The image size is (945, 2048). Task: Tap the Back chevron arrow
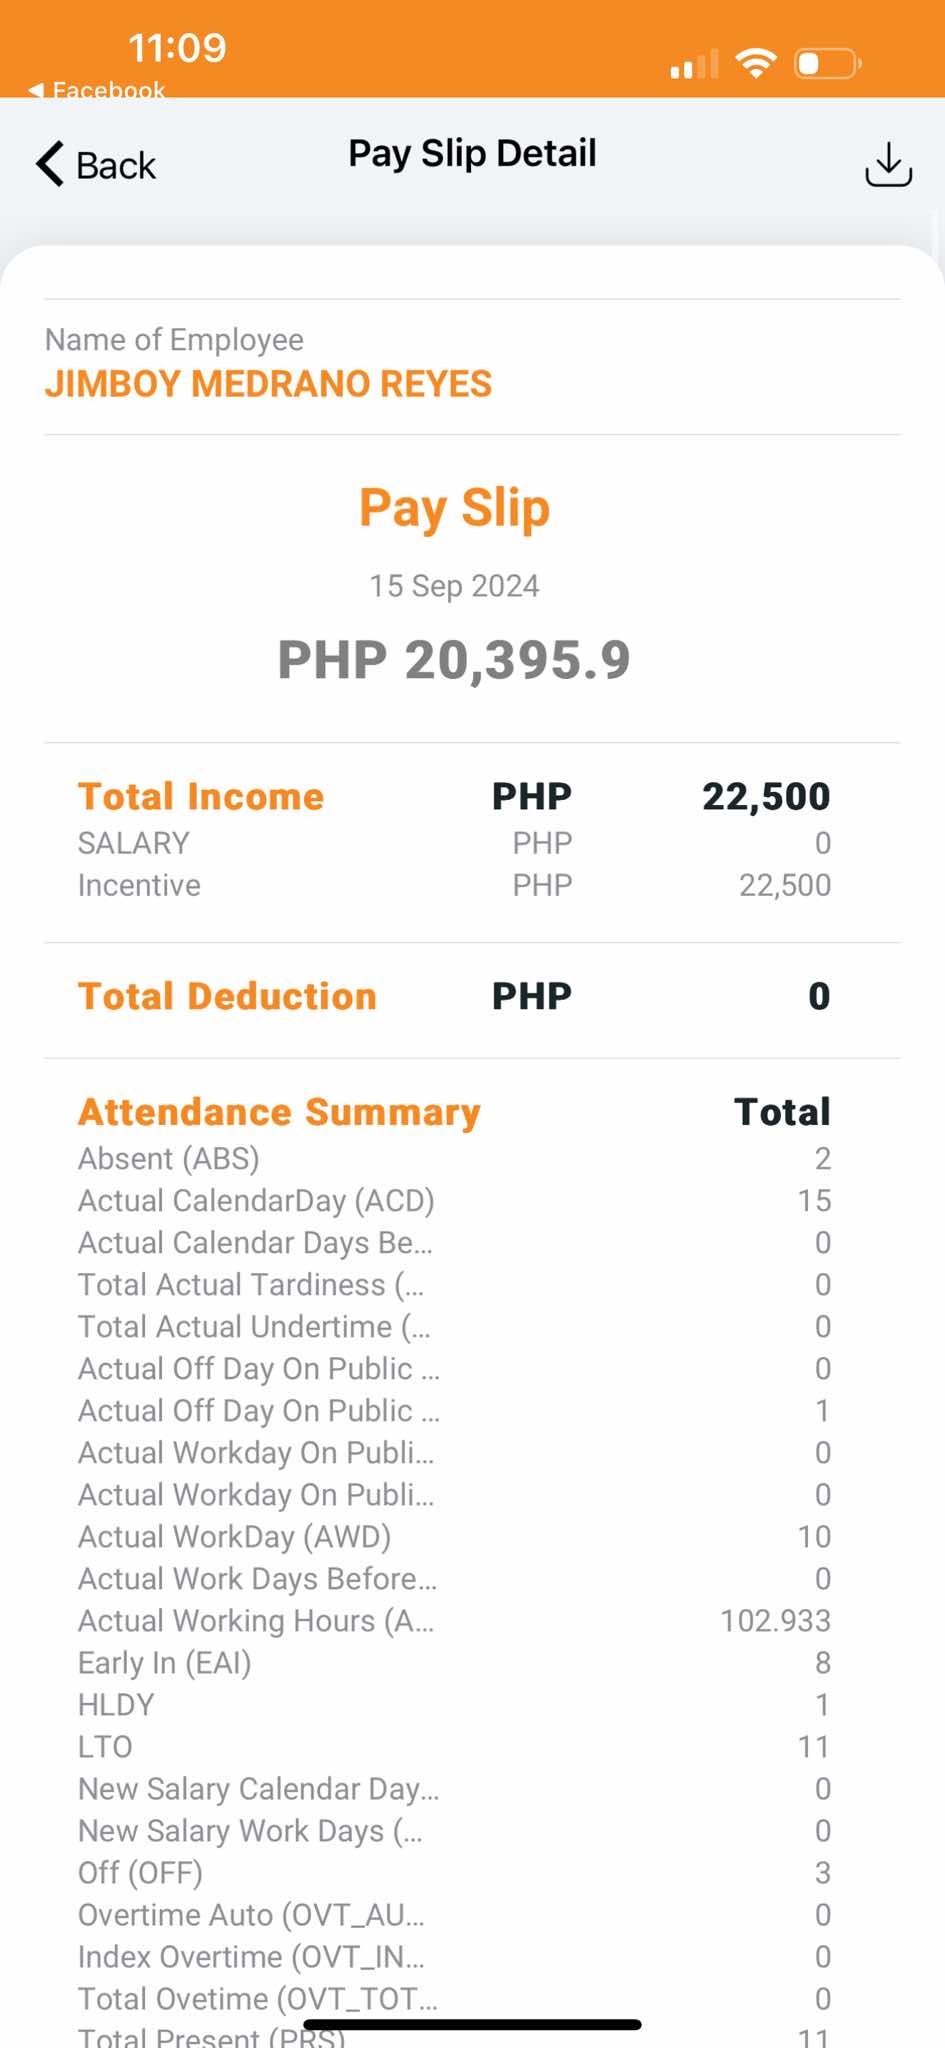pos(50,164)
